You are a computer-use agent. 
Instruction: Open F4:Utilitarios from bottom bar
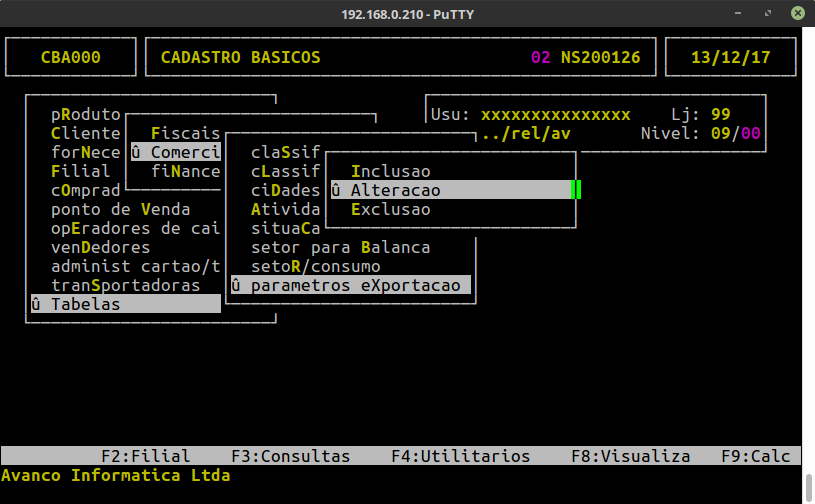tap(460, 456)
